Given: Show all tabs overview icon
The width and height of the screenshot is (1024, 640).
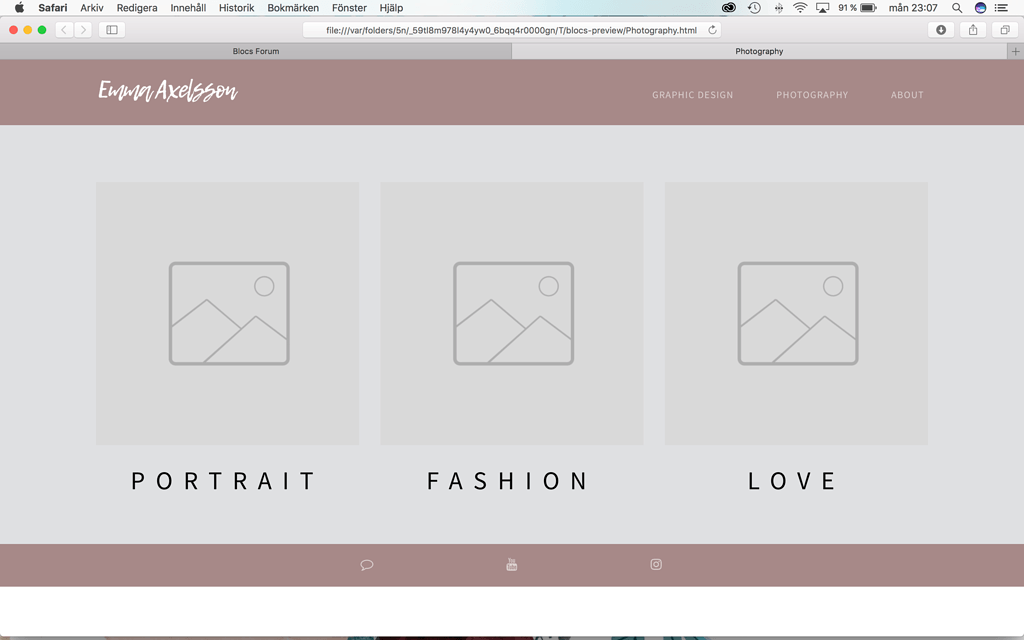Looking at the screenshot, I should 1005,30.
